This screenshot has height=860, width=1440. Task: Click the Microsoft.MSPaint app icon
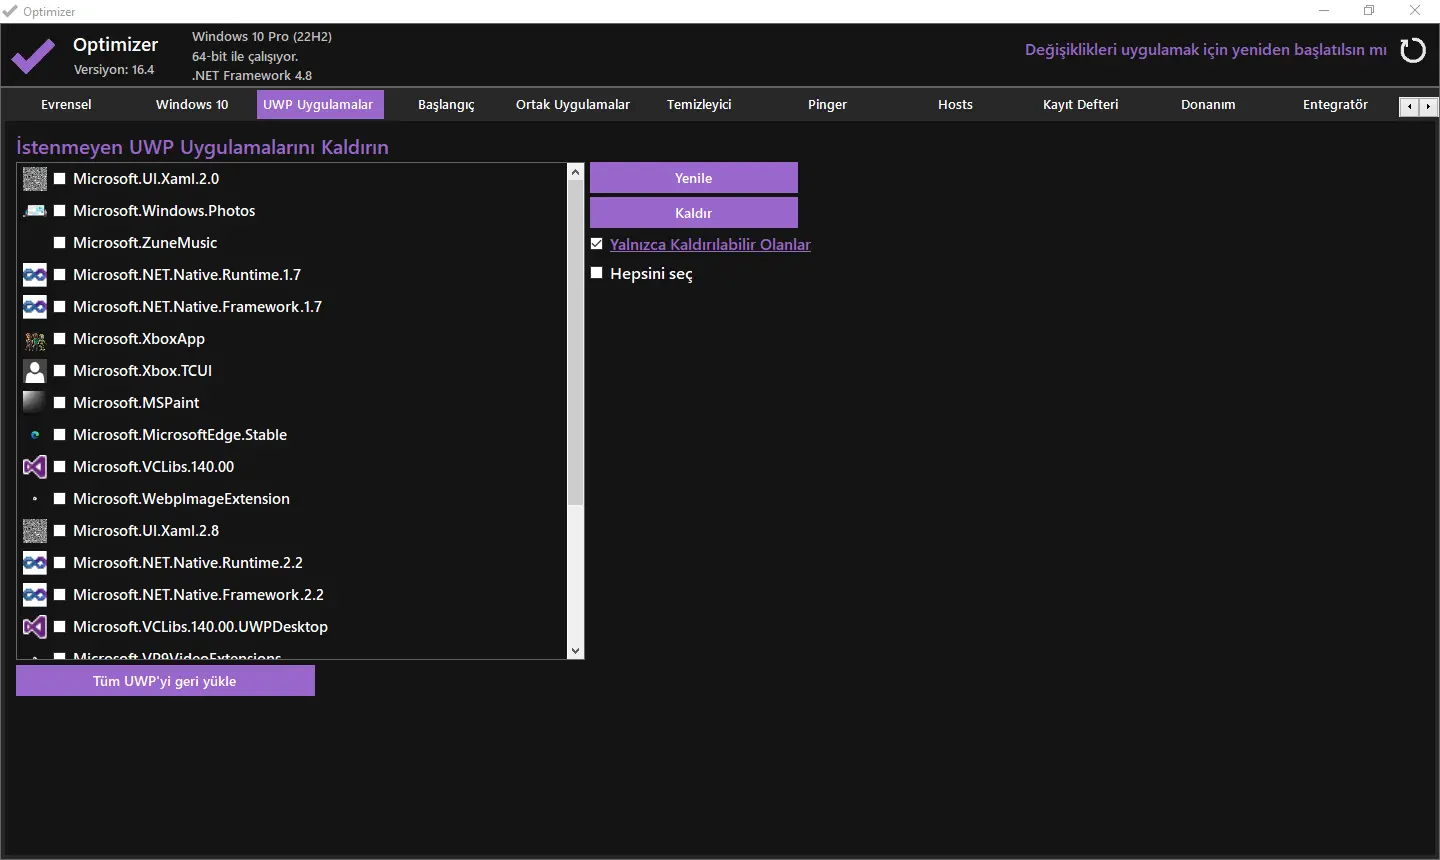(35, 403)
